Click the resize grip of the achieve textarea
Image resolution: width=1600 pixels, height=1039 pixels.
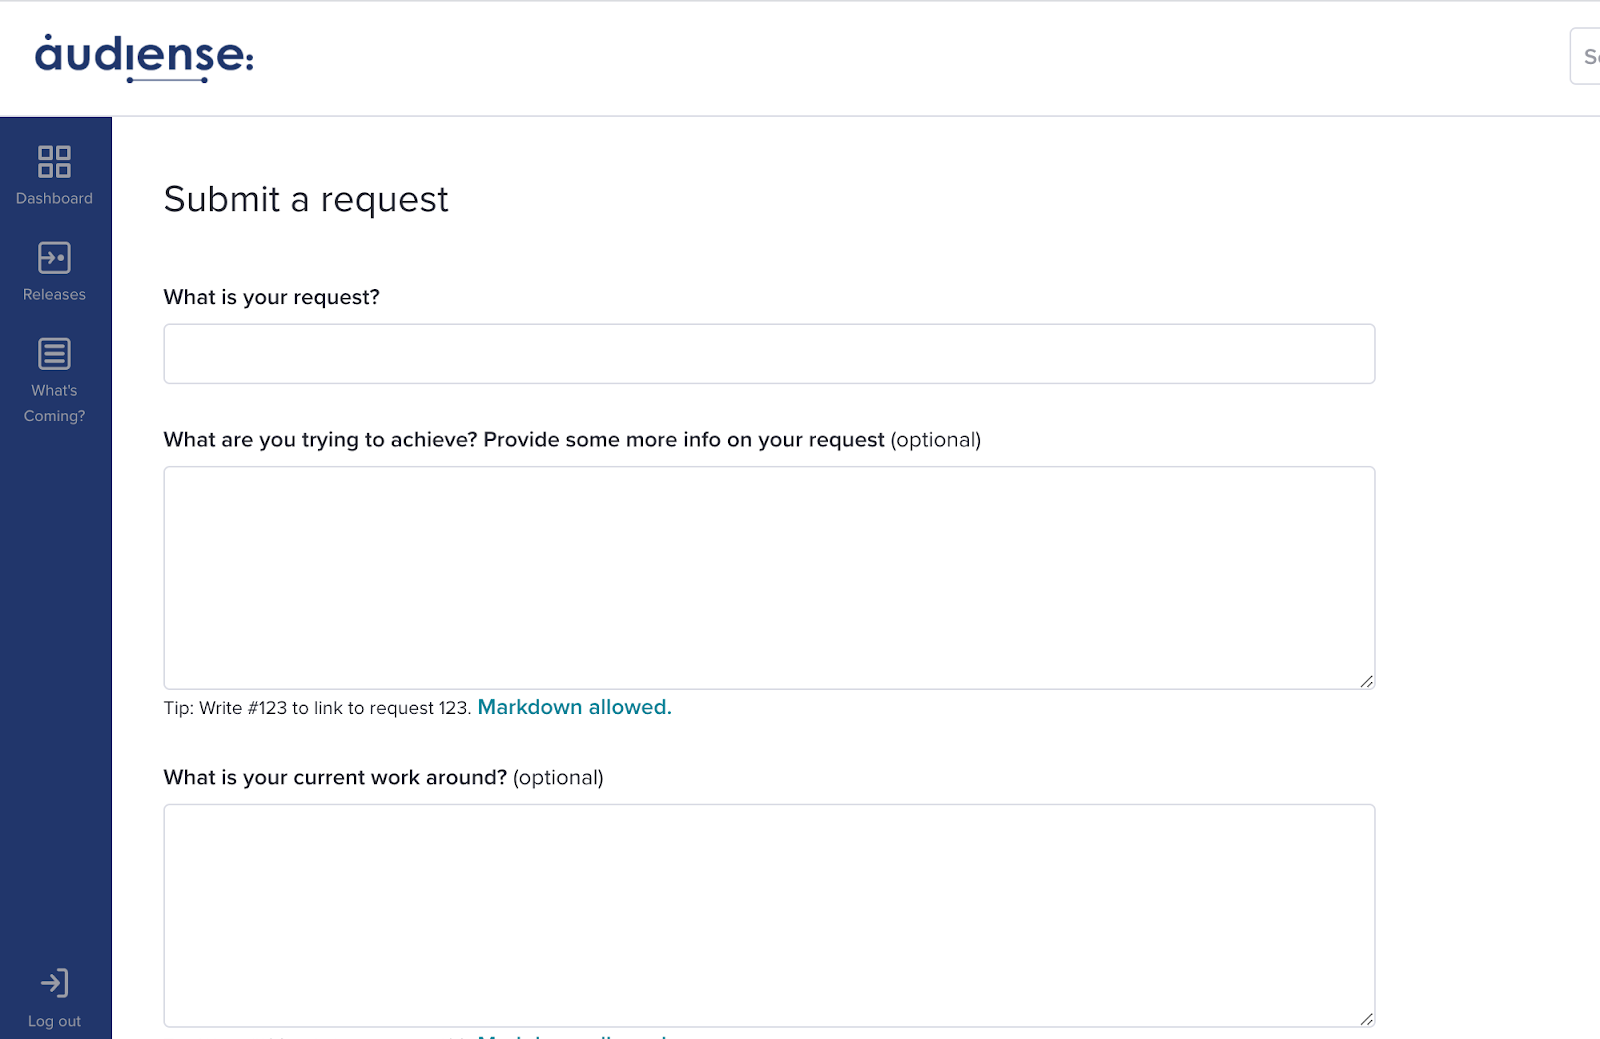[1366, 681]
